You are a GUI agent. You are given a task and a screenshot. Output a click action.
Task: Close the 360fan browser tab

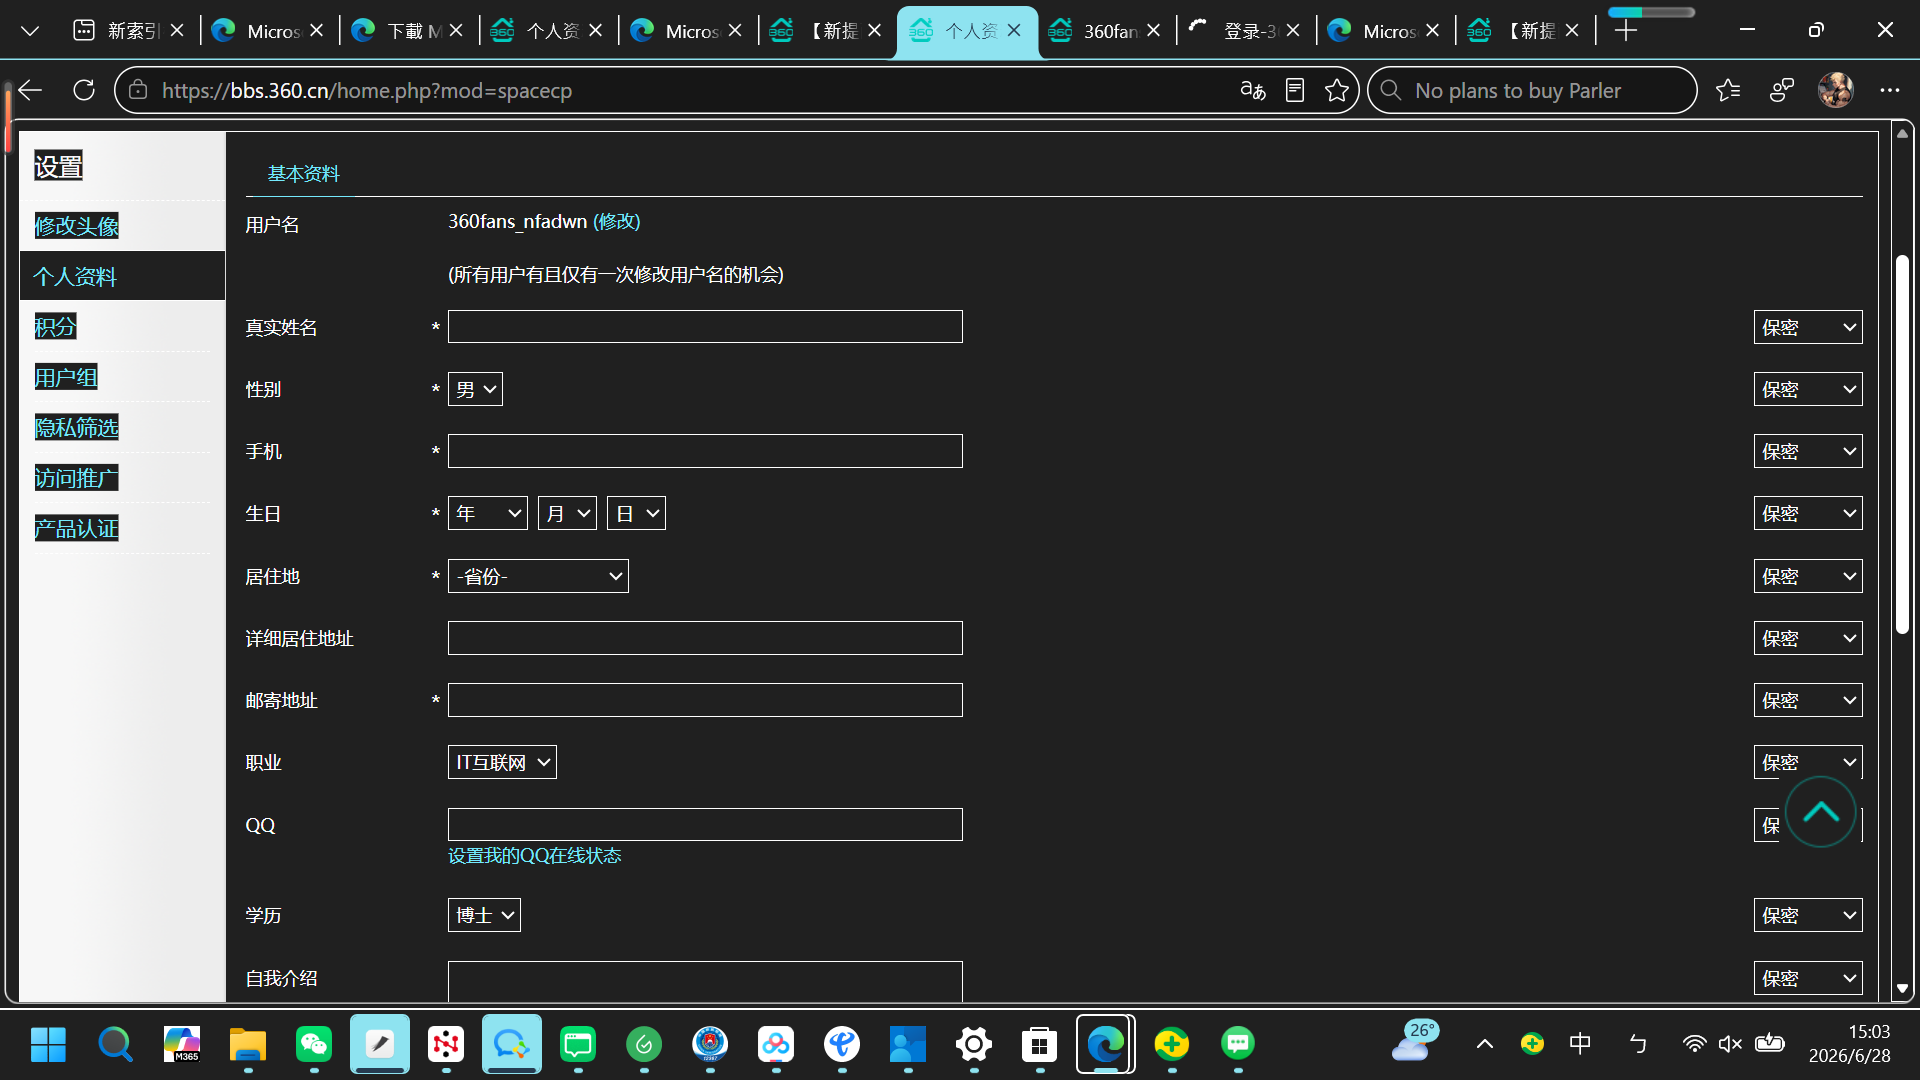(x=1154, y=31)
